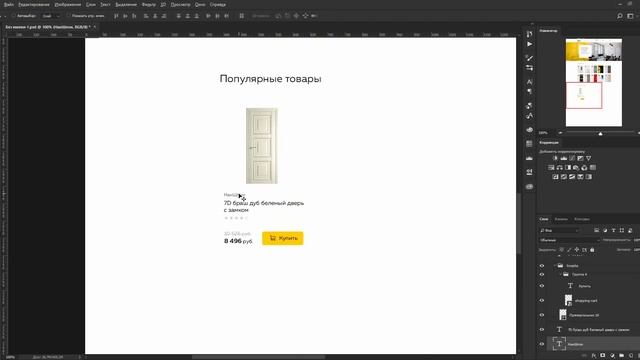Toggle visibility of top layer group
The image size is (640, 360).
pos(542,266)
